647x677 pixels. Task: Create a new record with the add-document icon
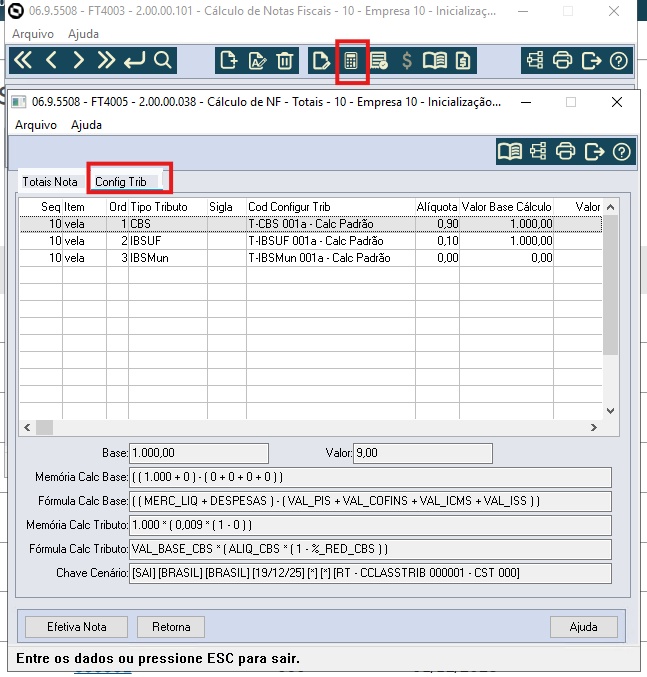coord(228,60)
